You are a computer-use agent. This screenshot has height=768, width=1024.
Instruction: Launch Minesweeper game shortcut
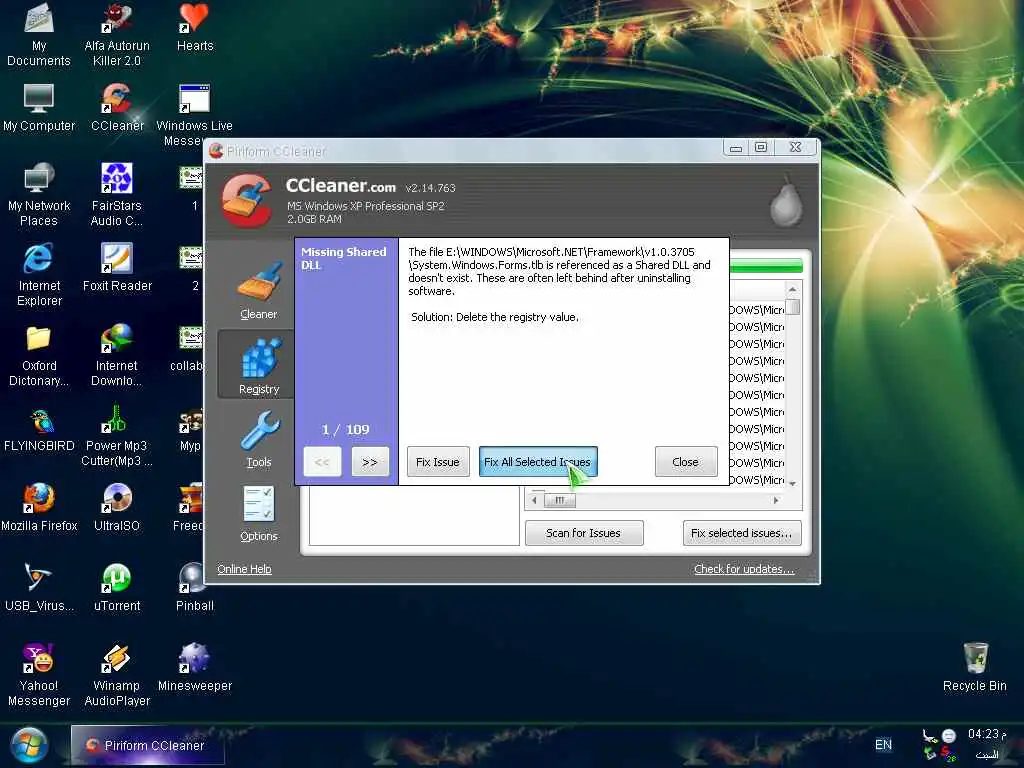(195, 667)
